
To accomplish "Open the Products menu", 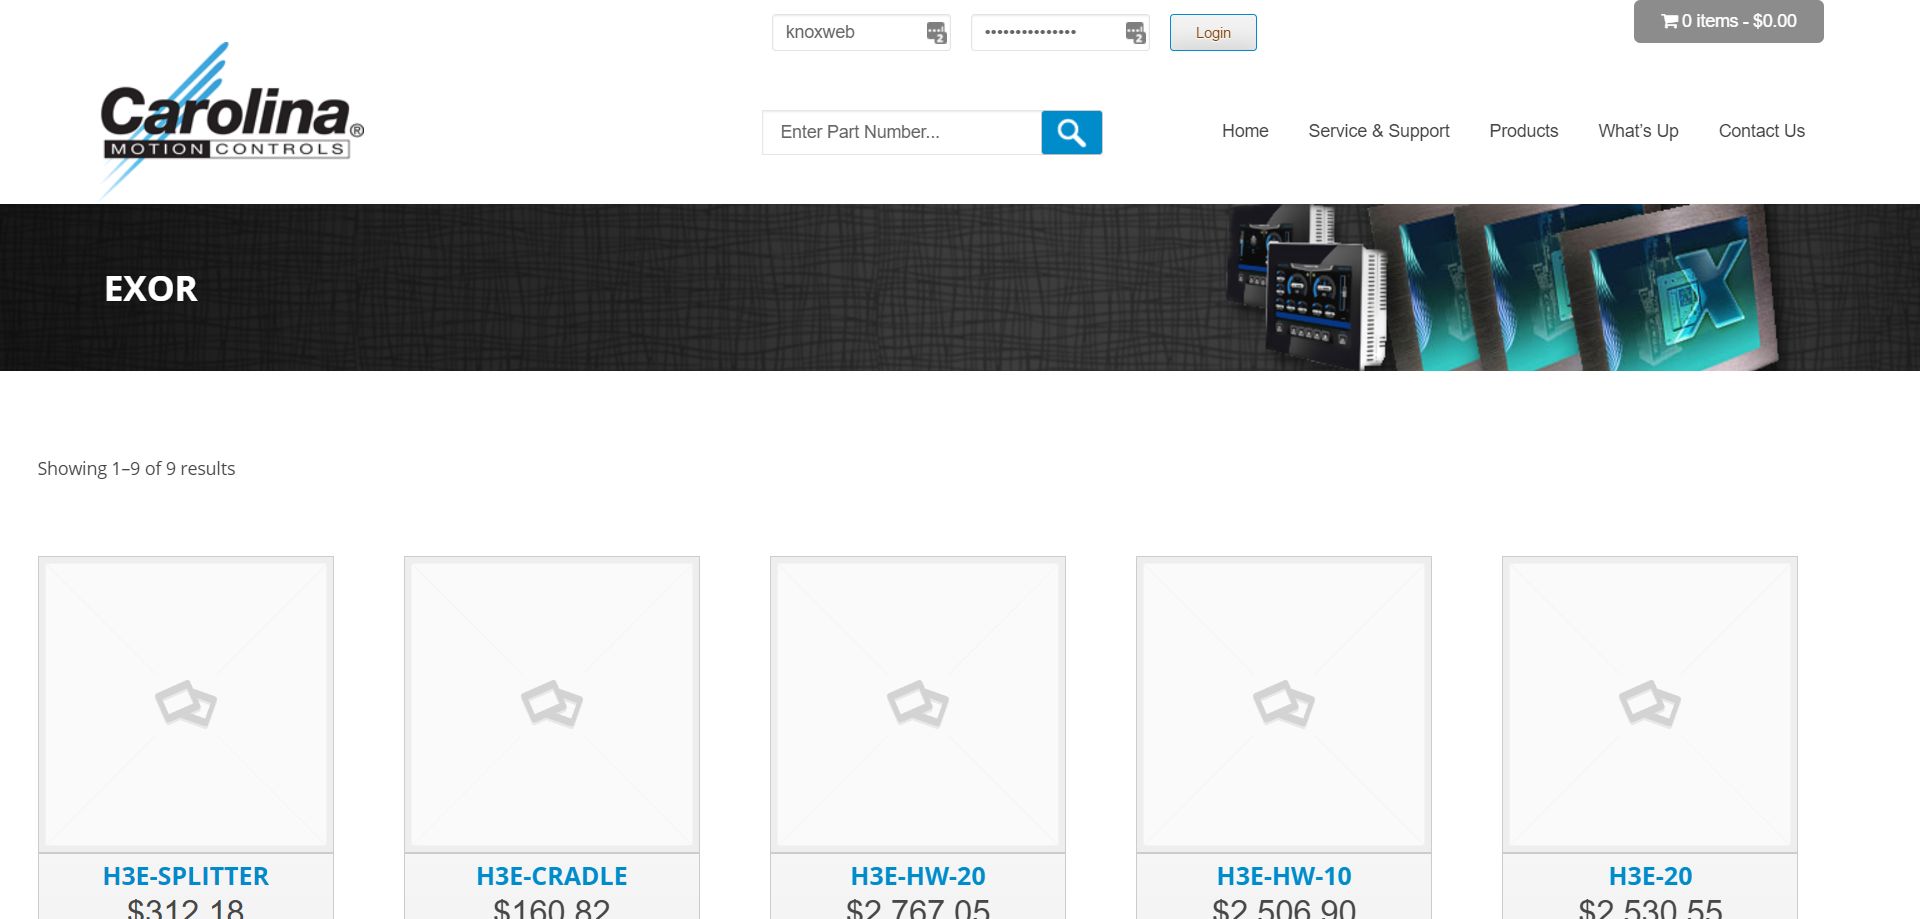I will 1524,131.
